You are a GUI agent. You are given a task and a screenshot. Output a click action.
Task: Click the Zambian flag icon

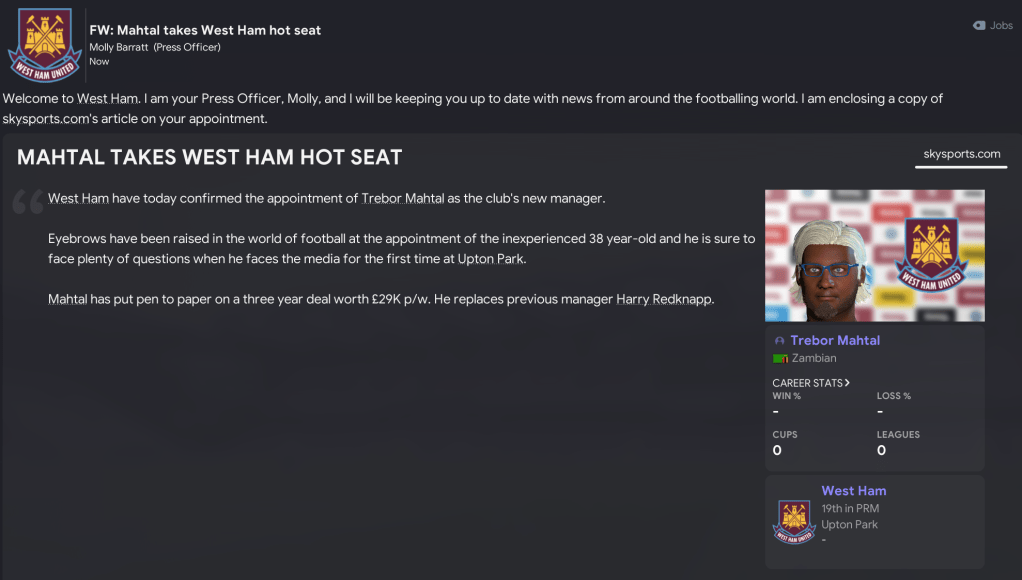point(781,358)
